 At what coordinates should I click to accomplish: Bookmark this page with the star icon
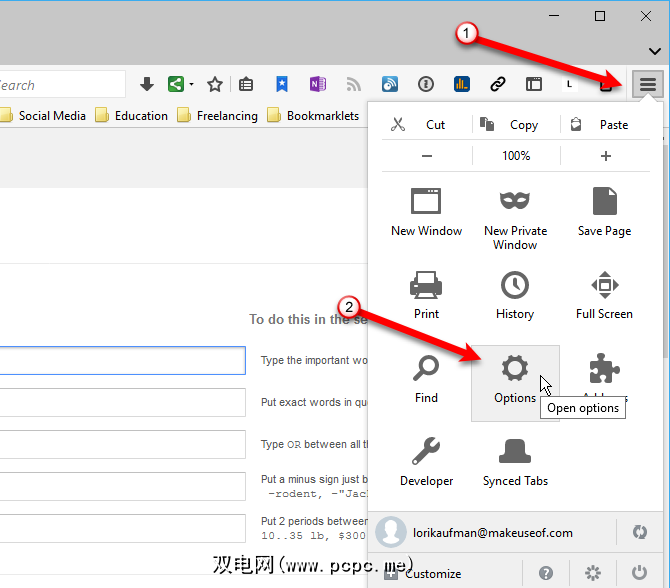(x=215, y=84)
